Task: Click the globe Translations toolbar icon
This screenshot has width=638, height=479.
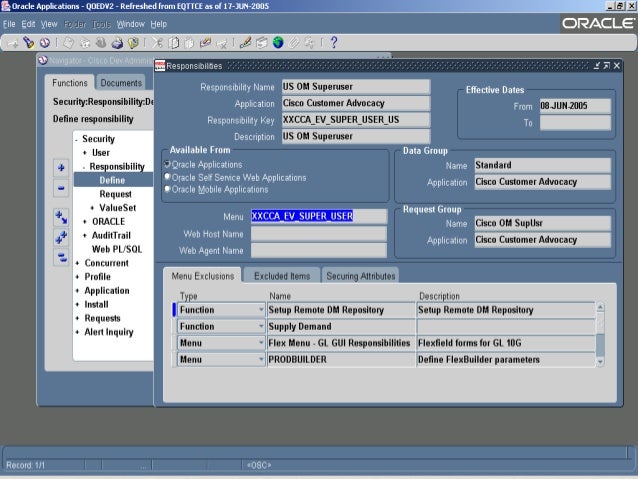Action: (277, 42)
